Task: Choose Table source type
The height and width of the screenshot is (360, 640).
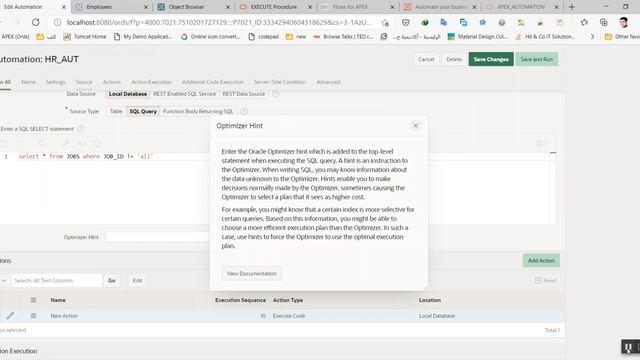Action: click(116, 111)
